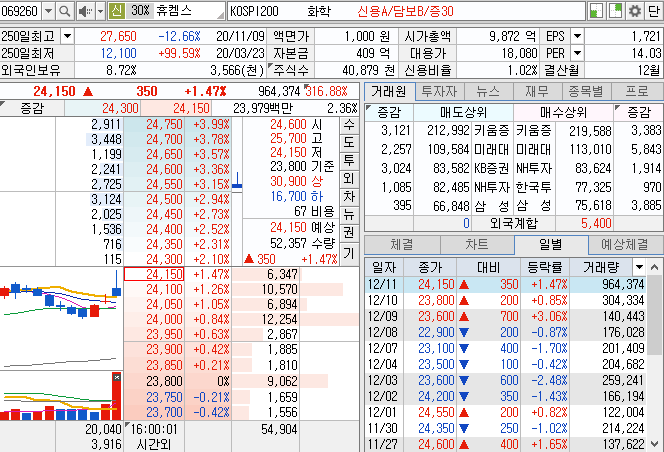Viewport: 664px width, 452px height.
Task: Switch to the 재무 tab
Action: pos(537,92)
